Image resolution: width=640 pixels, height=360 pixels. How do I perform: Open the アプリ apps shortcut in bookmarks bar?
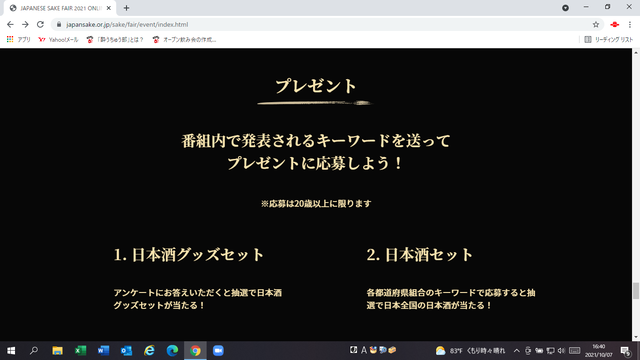[x=19, y=40]
